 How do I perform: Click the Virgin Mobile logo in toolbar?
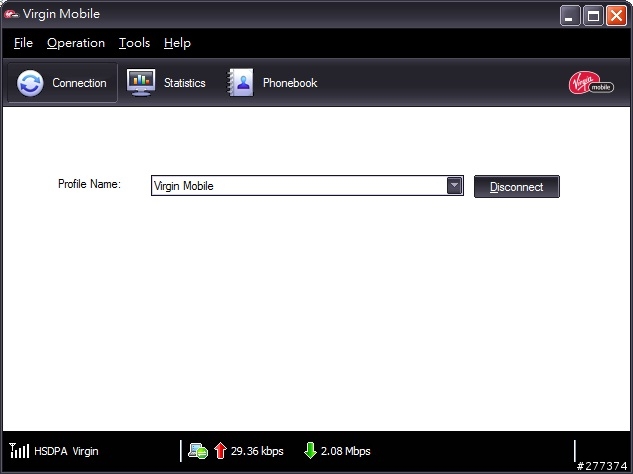(591, 83)
